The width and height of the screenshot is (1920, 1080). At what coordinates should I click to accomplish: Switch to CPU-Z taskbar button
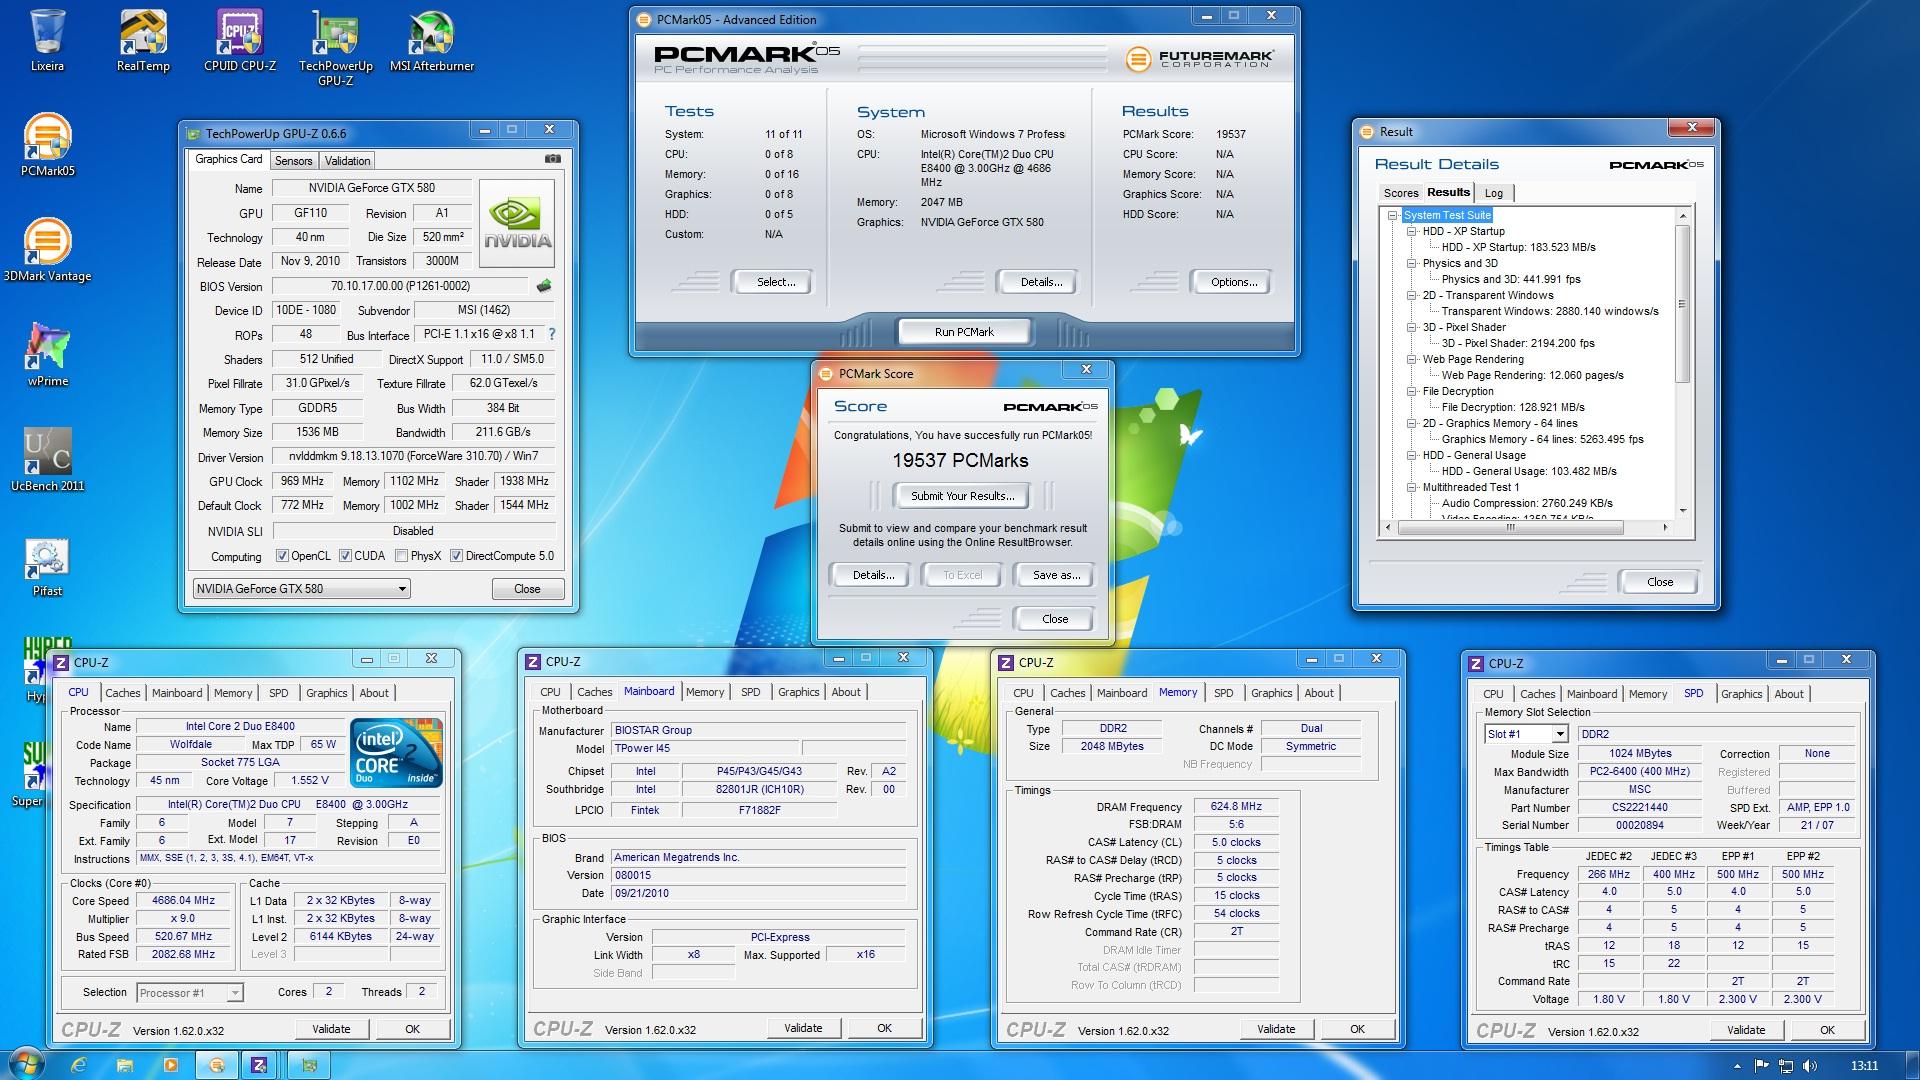pyautogui.click(x=260, y=1066)
